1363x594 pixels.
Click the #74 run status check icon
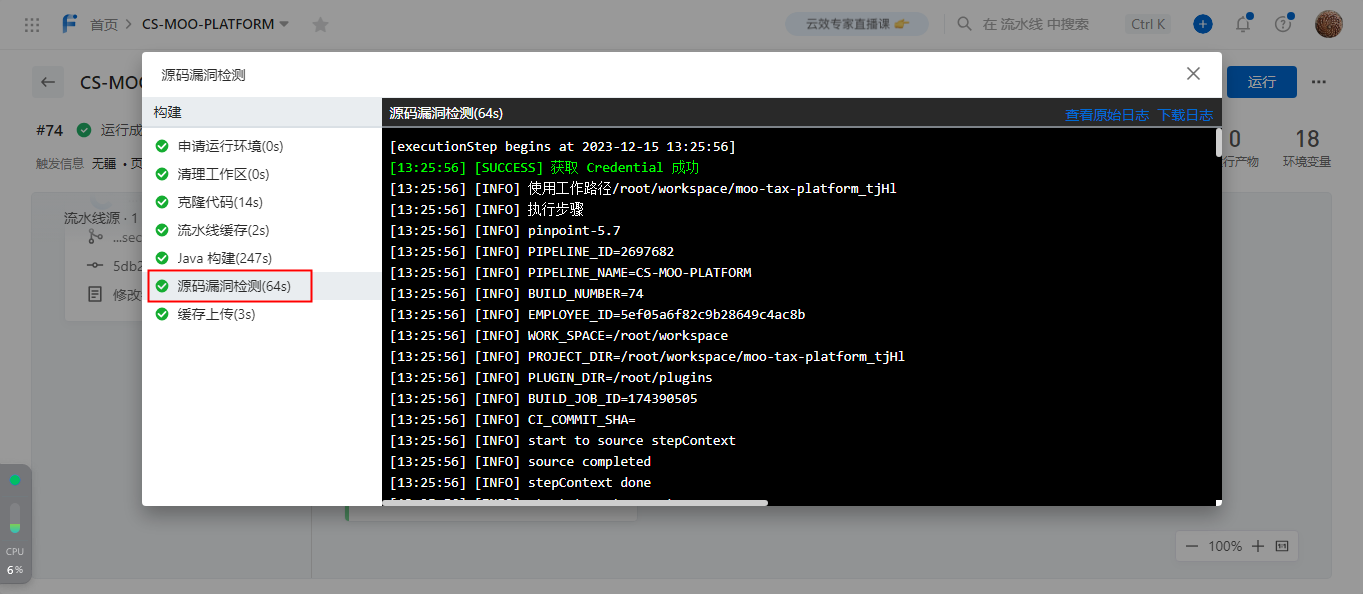coord(84,130)
